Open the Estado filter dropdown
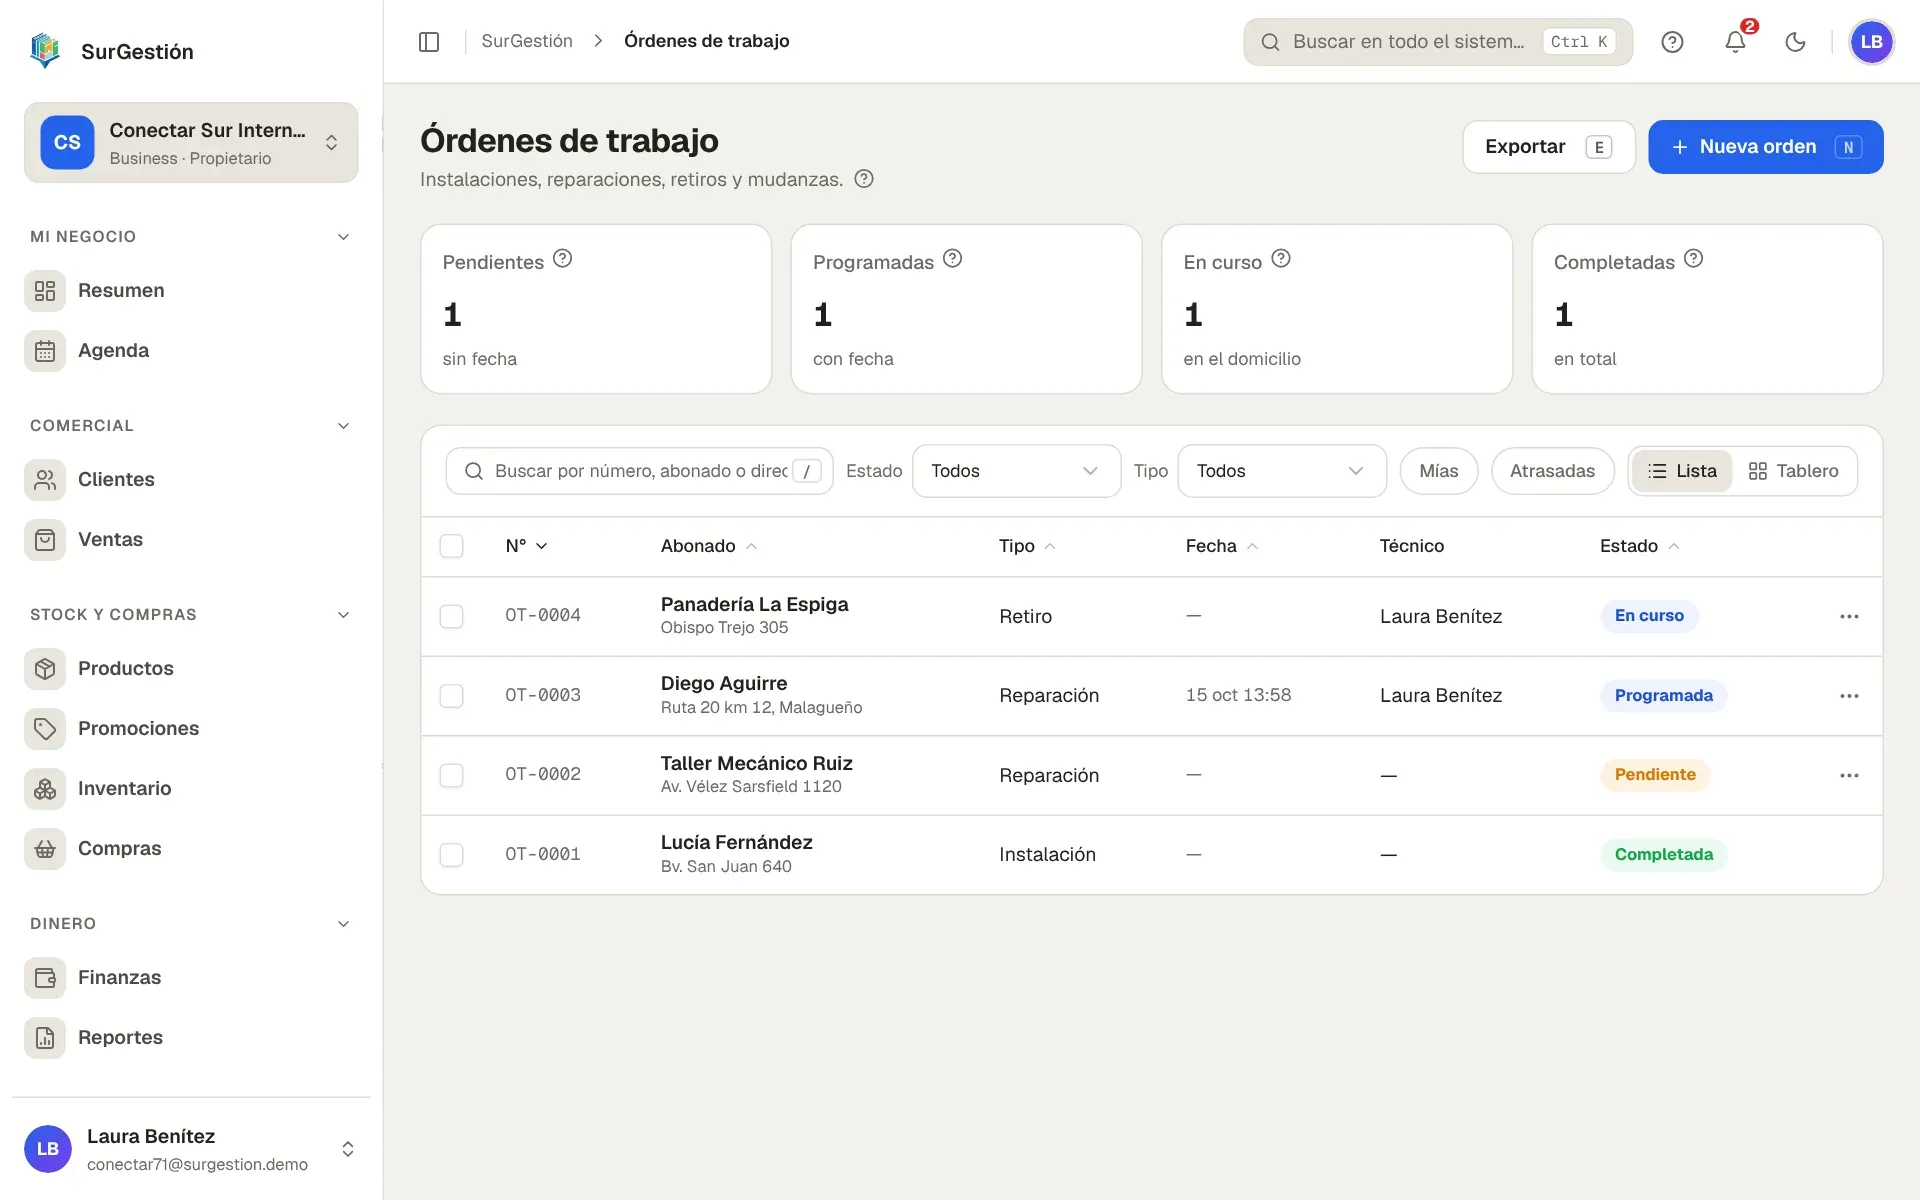The image size is (1920, 1200). pos(1016,471)
